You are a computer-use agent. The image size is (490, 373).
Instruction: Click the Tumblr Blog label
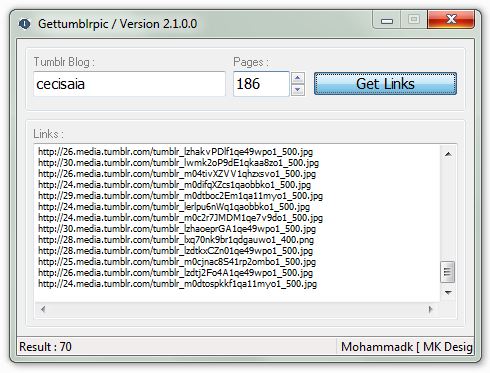64,62
